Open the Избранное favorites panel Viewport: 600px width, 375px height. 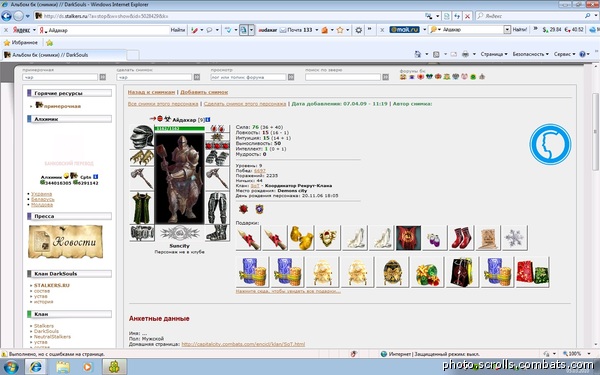[x=21, y=42]
